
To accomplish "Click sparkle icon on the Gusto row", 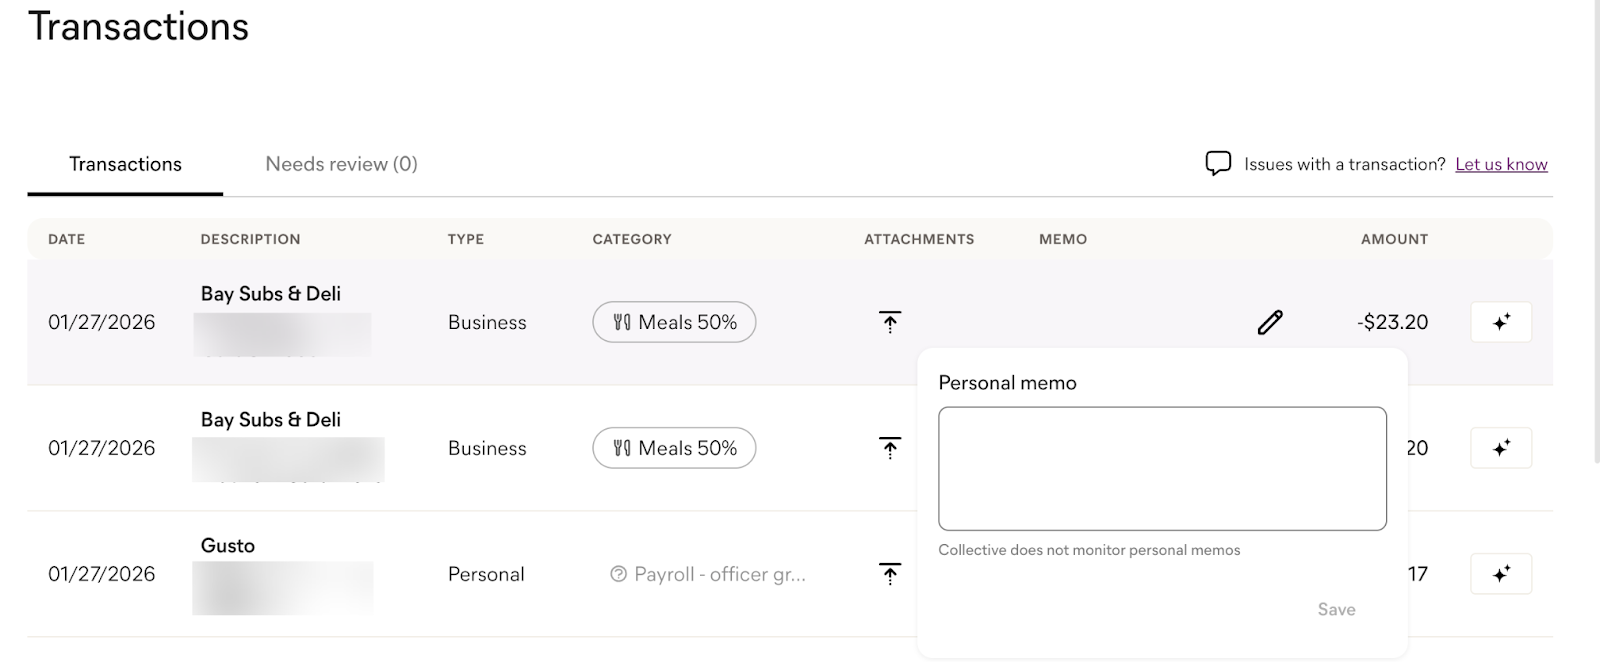I will [x=1501, y=574].
